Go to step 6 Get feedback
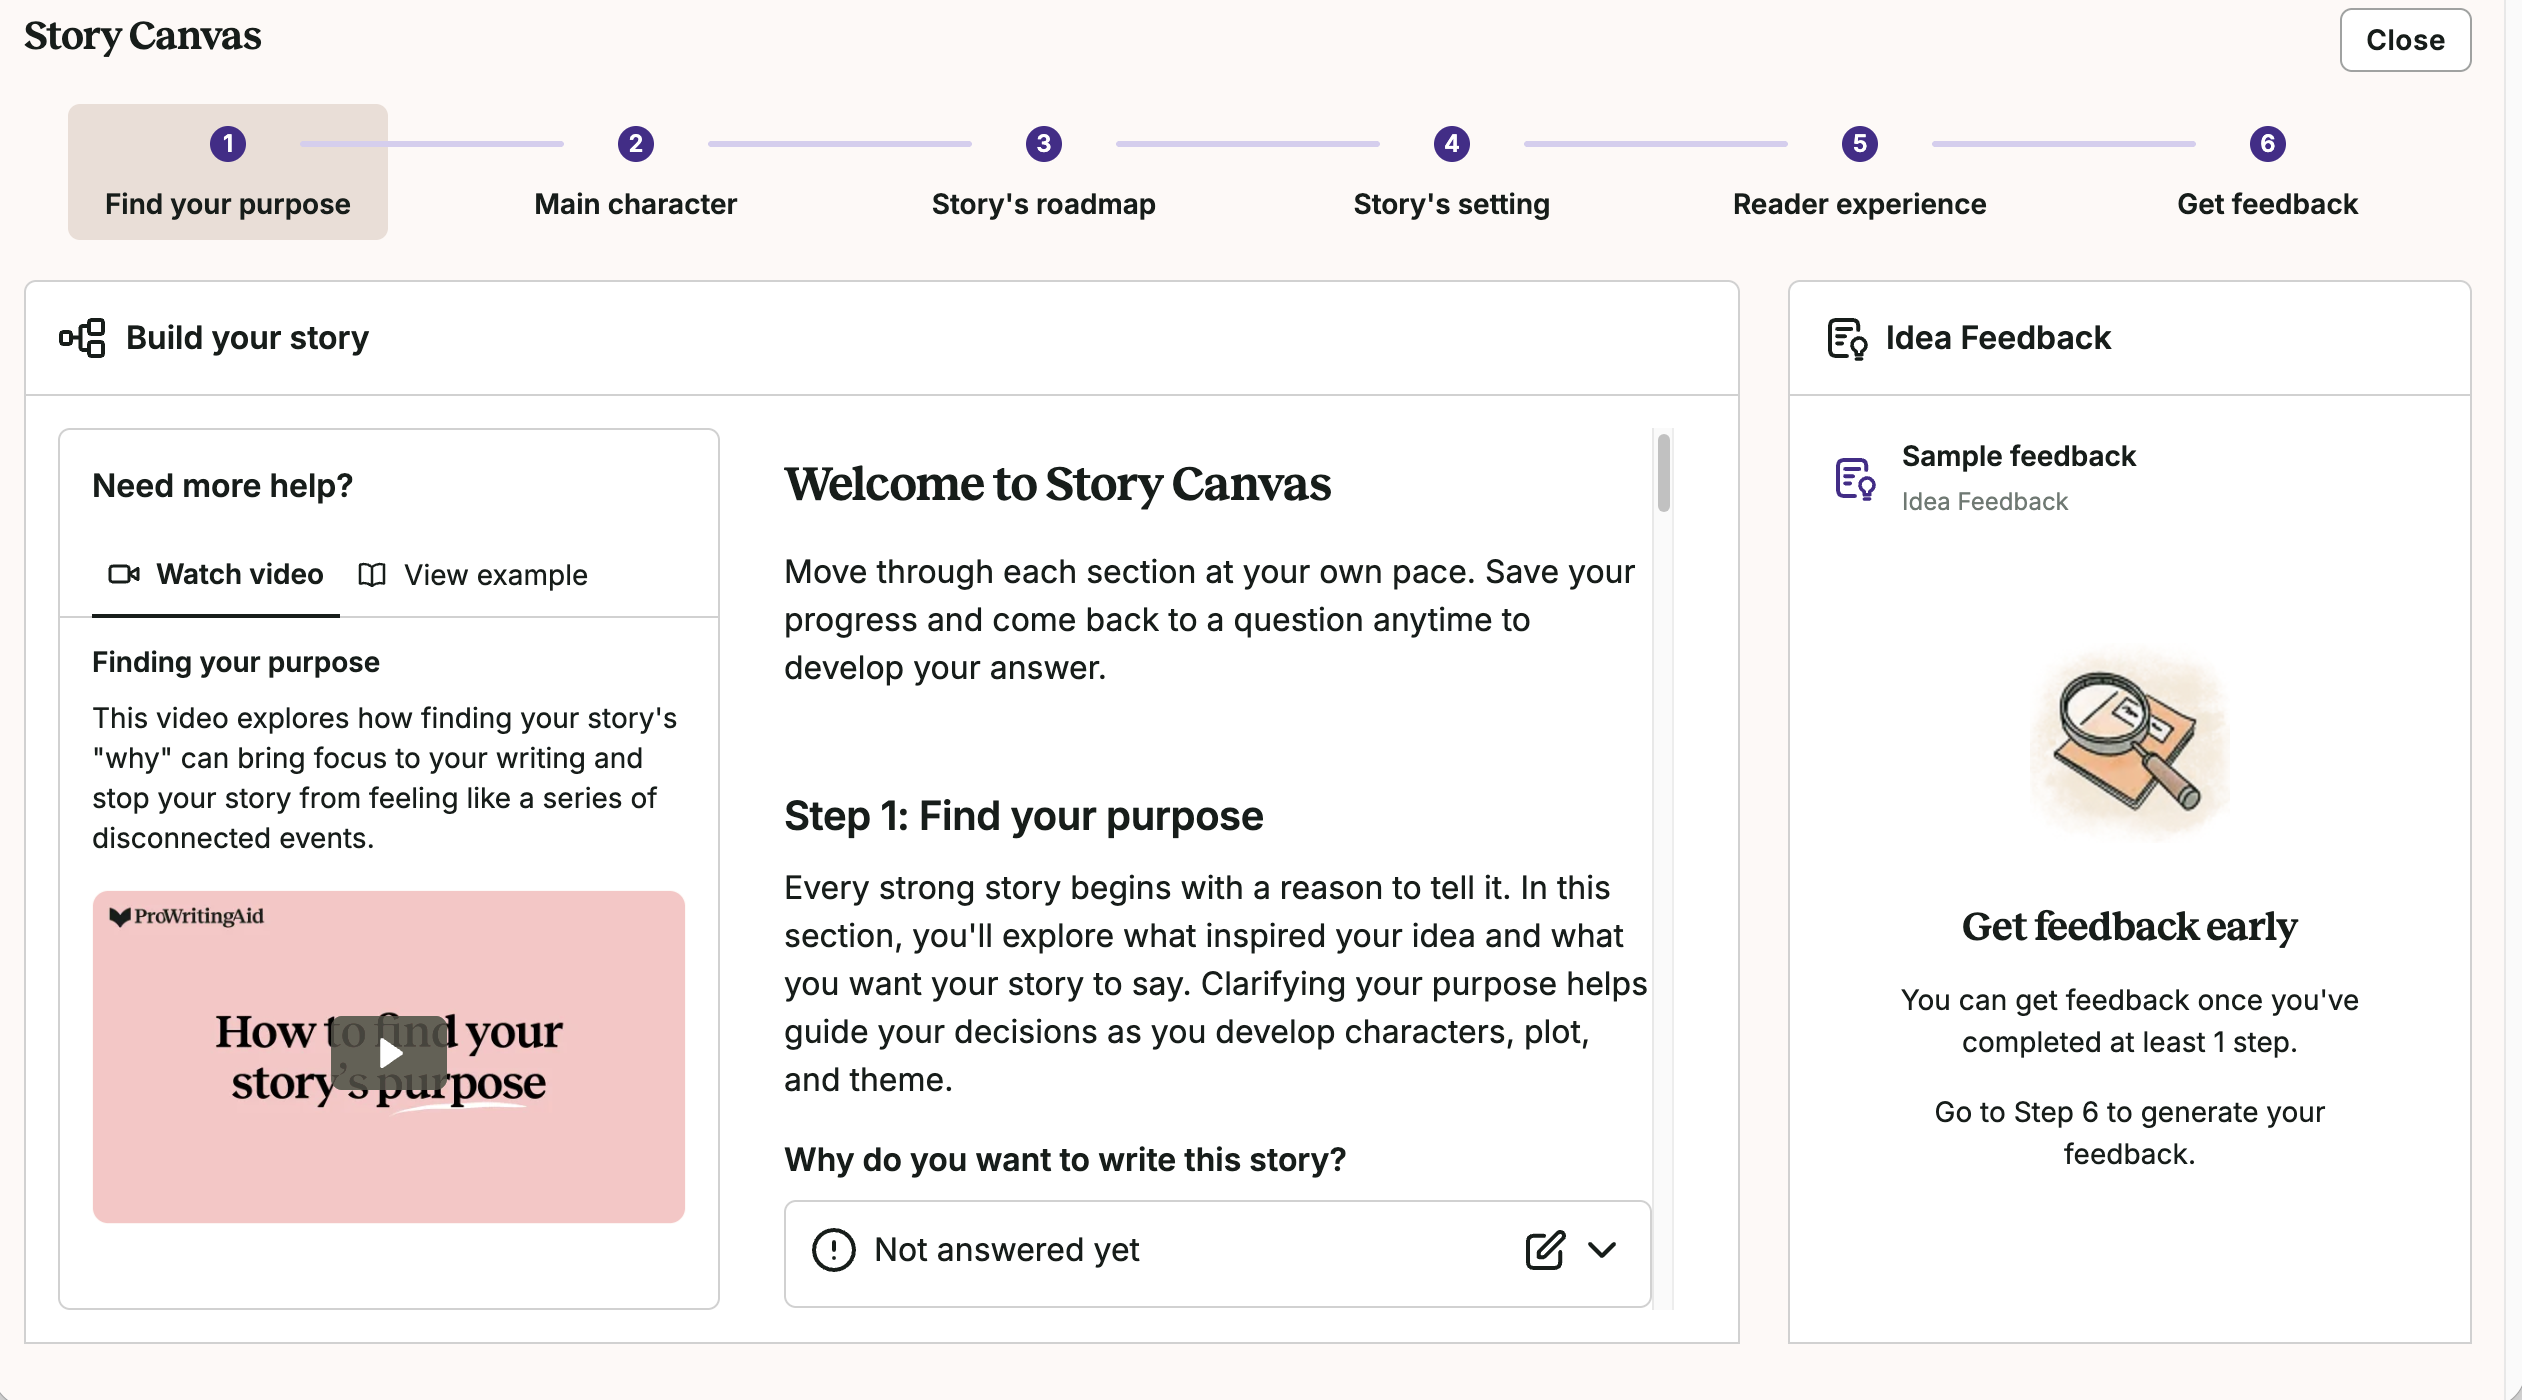Image resolution: width=2522 pixels, height=1400 pixels. click(2268, 172)
